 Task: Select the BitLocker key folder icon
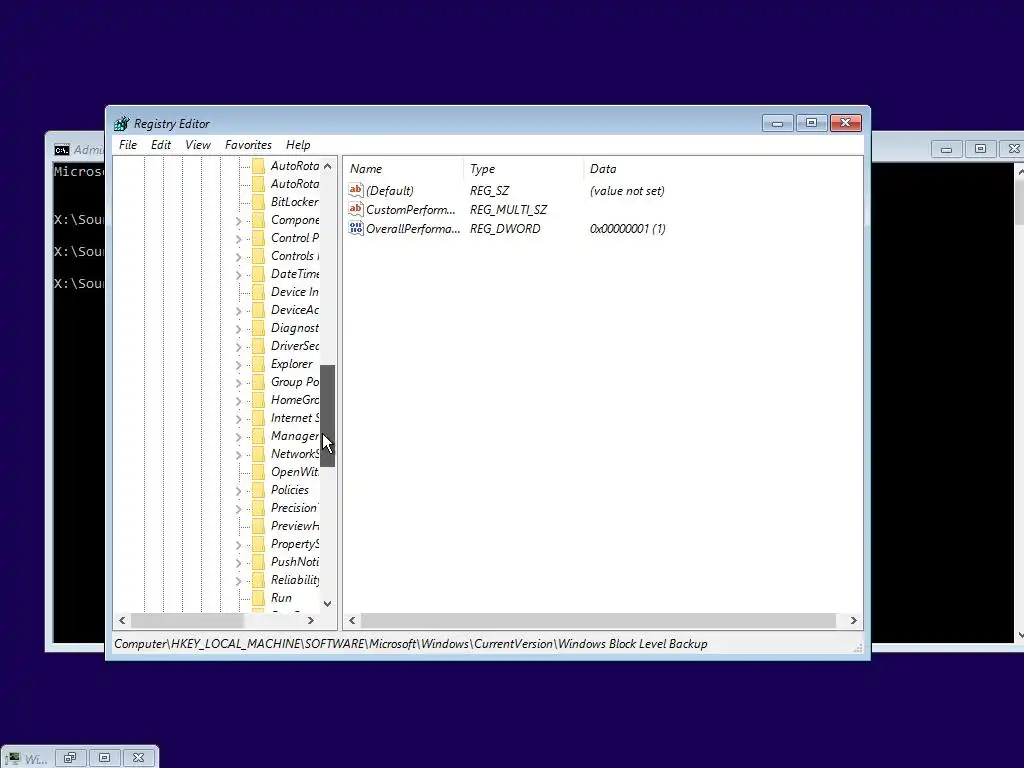pos(259,202)
